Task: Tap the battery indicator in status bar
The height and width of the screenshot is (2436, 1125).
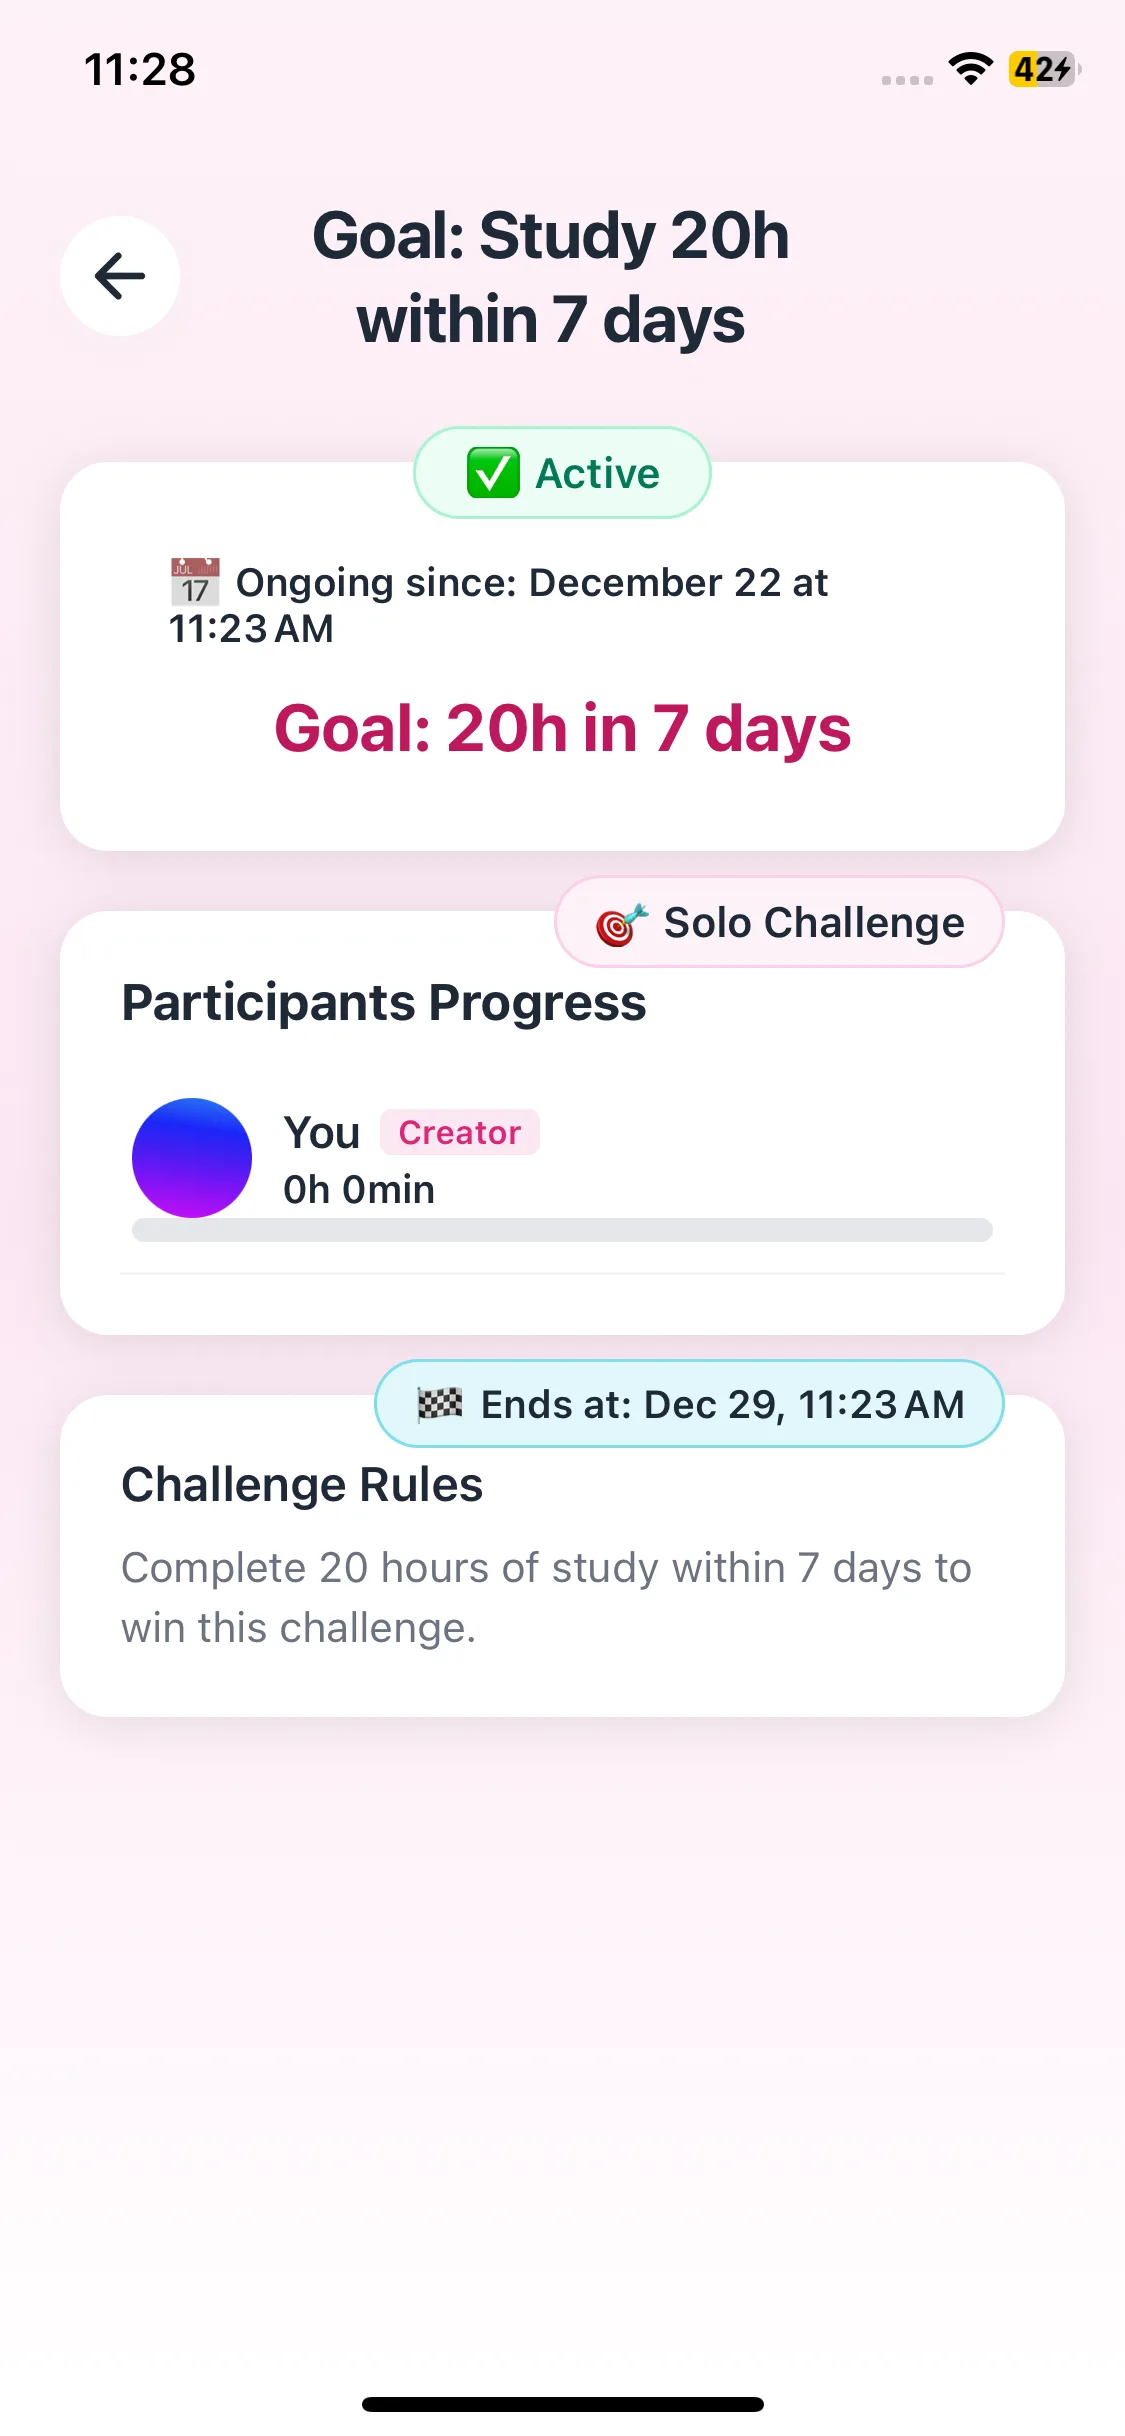Action: (x=1043, y=69)
